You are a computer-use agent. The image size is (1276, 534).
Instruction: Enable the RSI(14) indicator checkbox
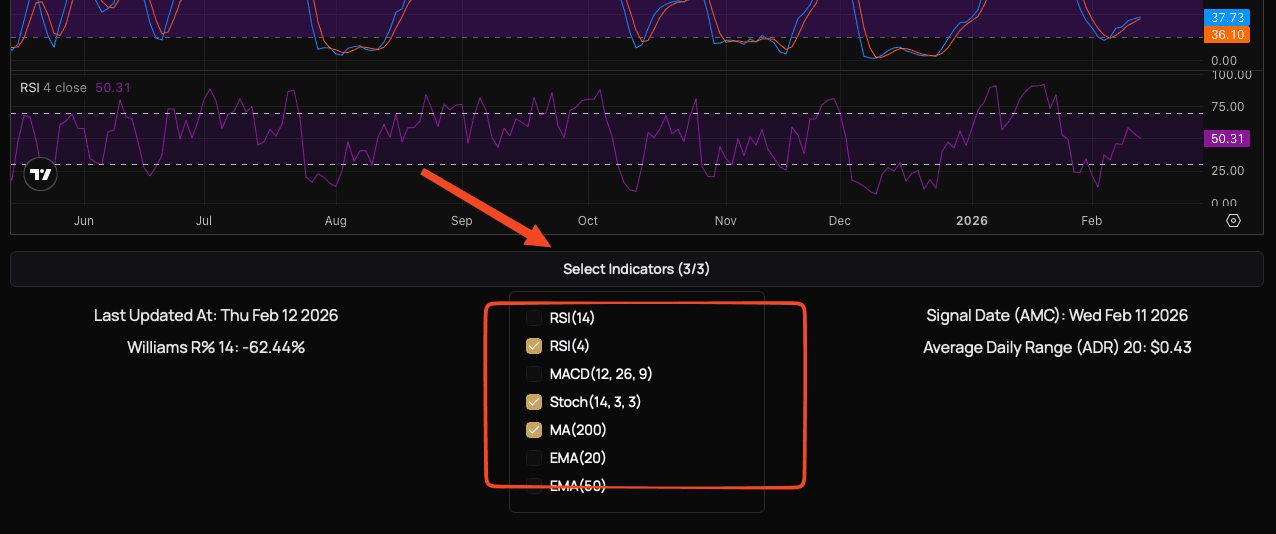(x=534, y=319)
